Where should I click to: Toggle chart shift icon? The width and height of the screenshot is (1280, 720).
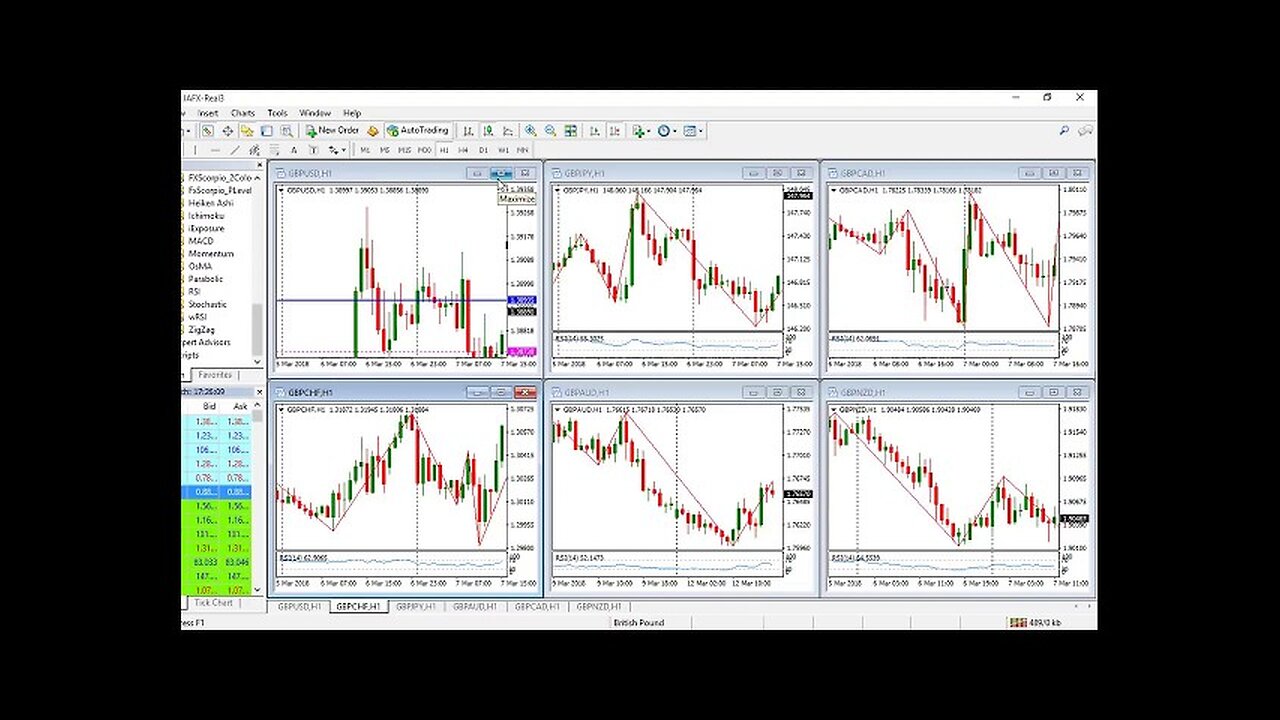pyautogui.click(x=615, y=130)
